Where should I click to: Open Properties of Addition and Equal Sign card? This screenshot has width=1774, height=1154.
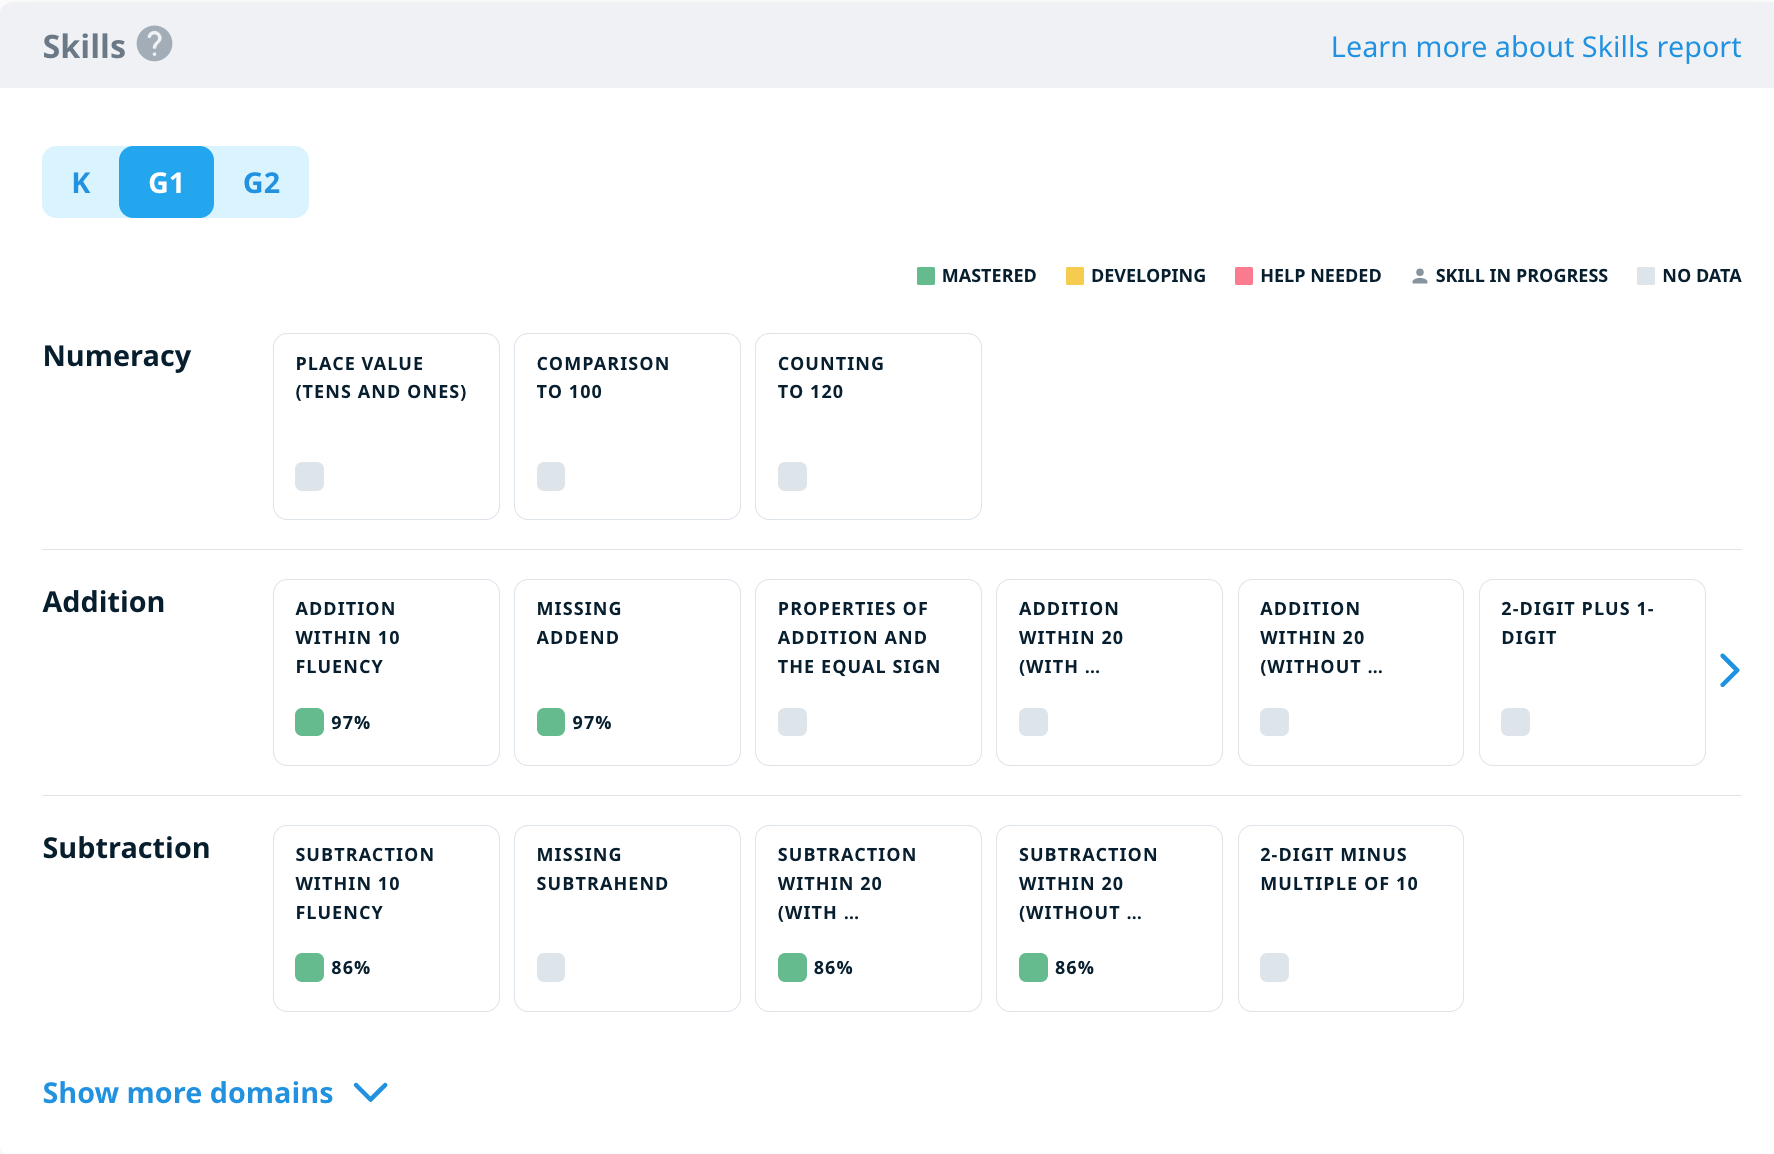(x=868, y=672)
